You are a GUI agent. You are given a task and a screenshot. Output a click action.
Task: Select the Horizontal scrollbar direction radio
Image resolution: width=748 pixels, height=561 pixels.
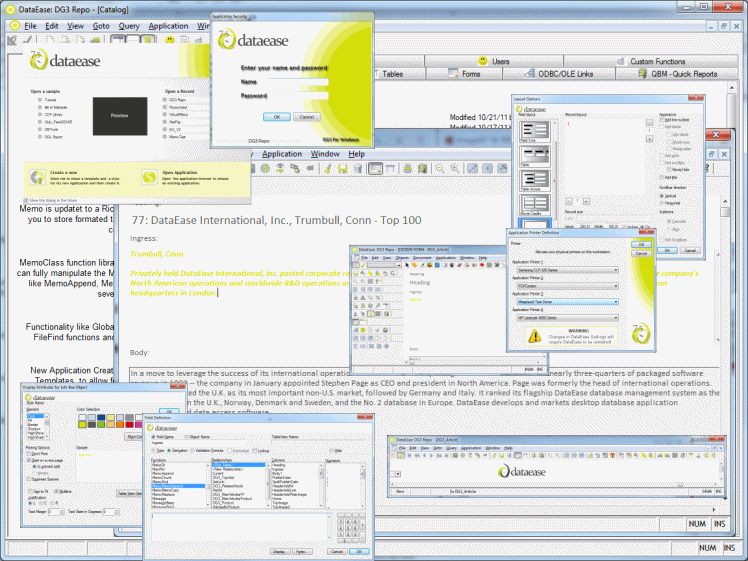click(662, 203)
